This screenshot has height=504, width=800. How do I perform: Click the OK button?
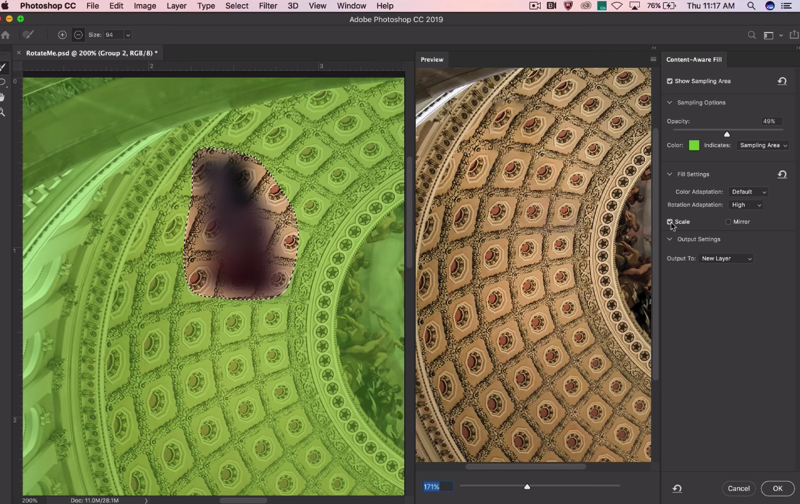click(x=778, y=488)
